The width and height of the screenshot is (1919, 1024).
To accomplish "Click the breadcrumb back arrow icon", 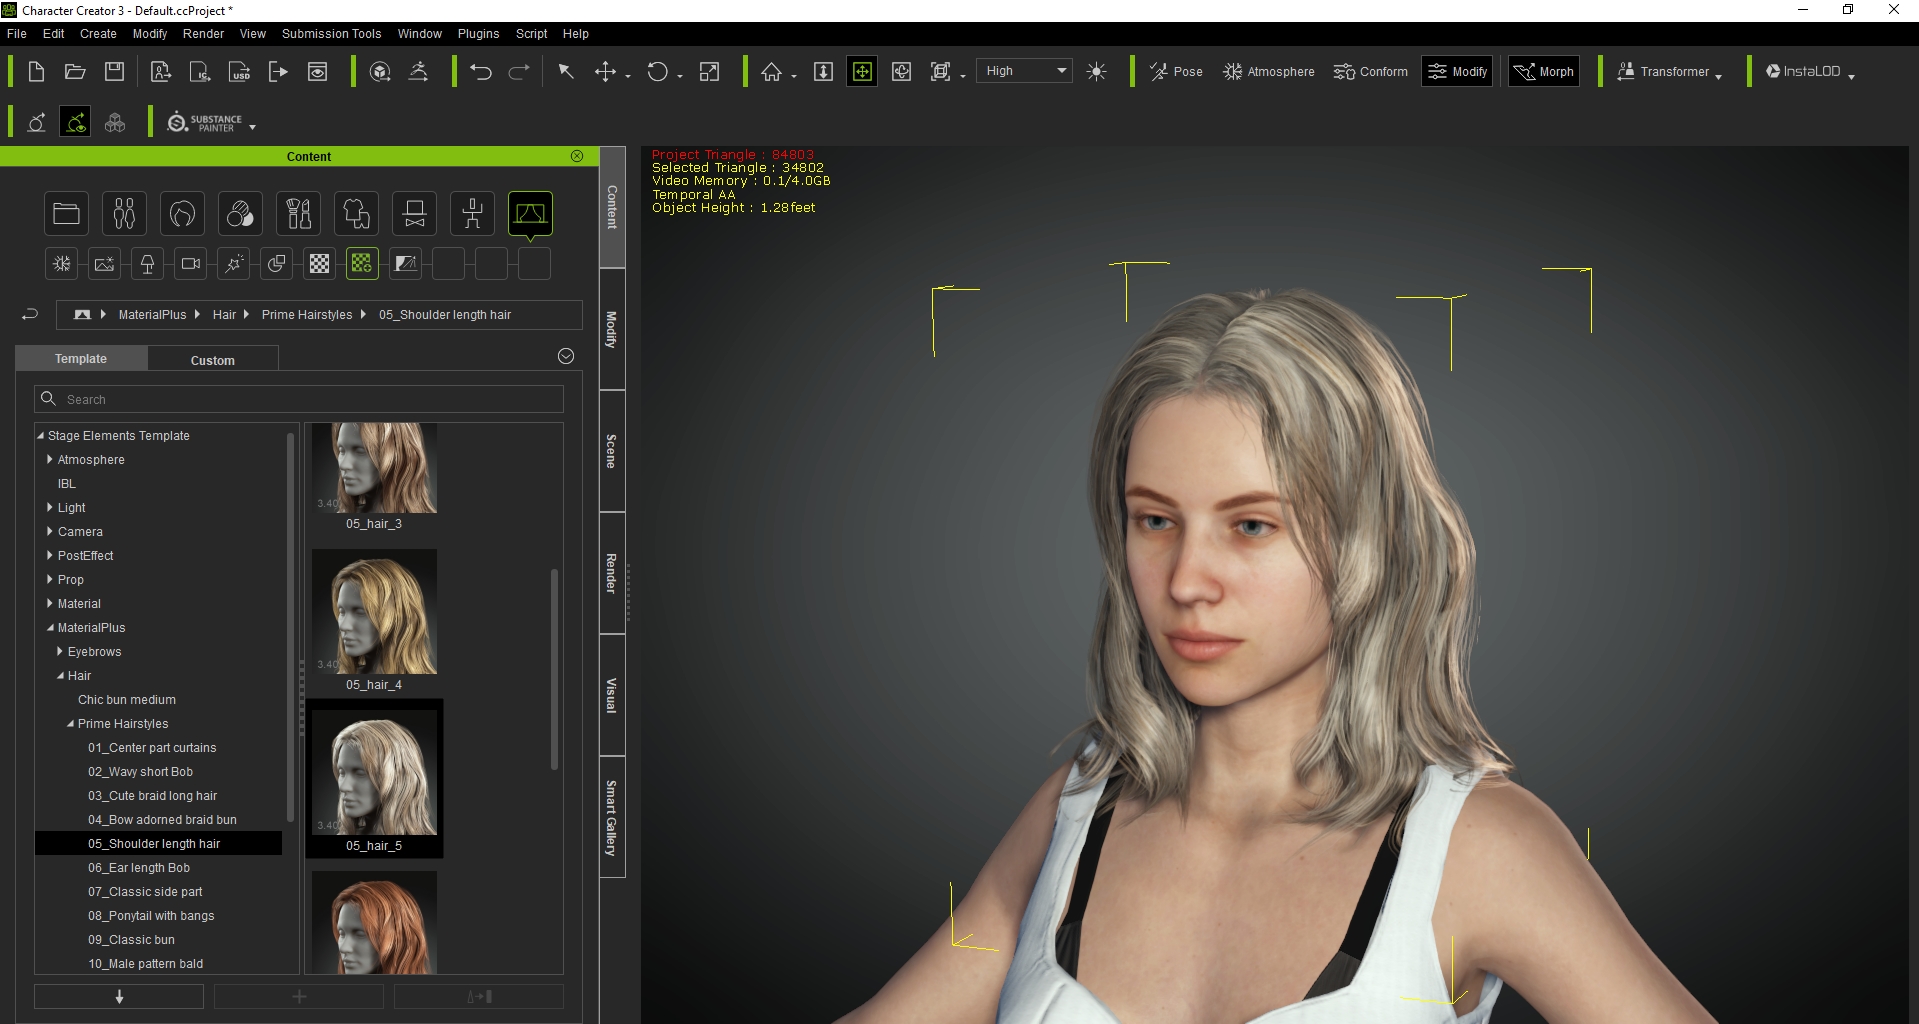I will pyautogui.click(x=30, y=314).
